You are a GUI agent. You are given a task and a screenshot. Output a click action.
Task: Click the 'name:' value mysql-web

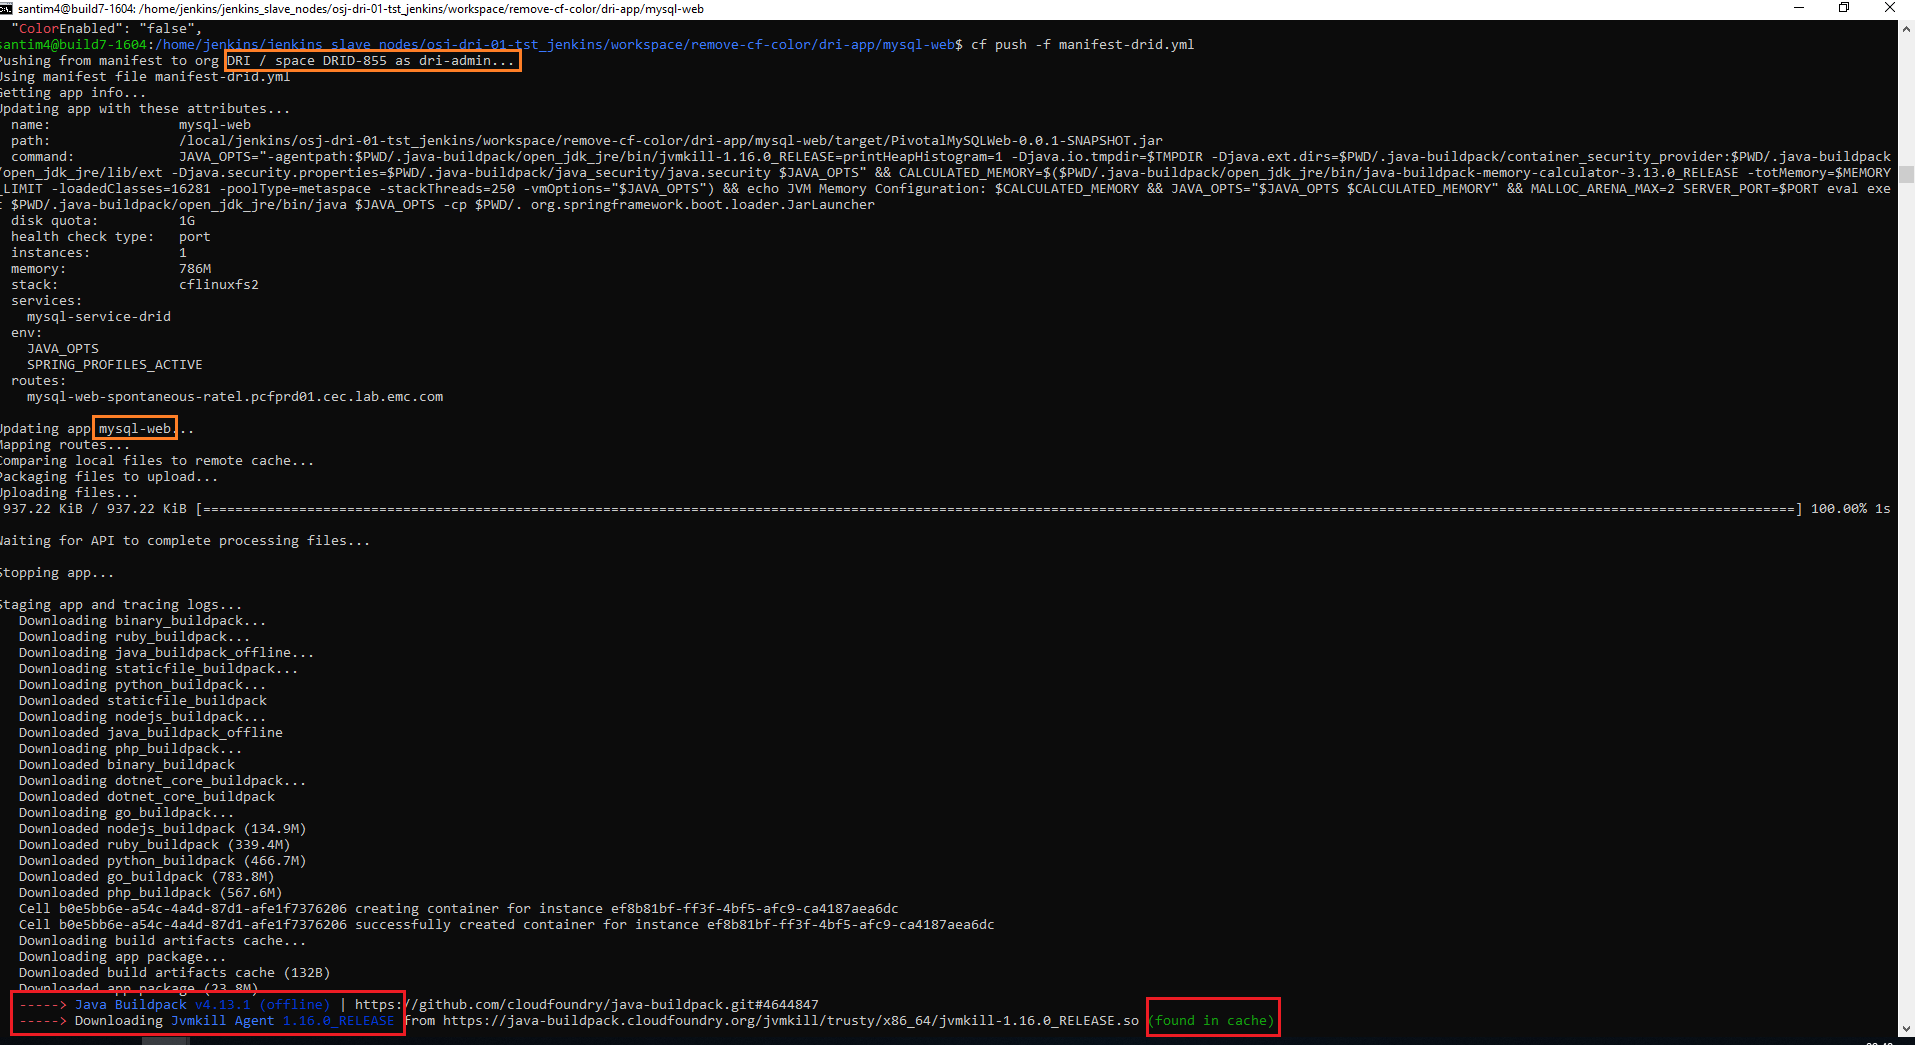215,125
